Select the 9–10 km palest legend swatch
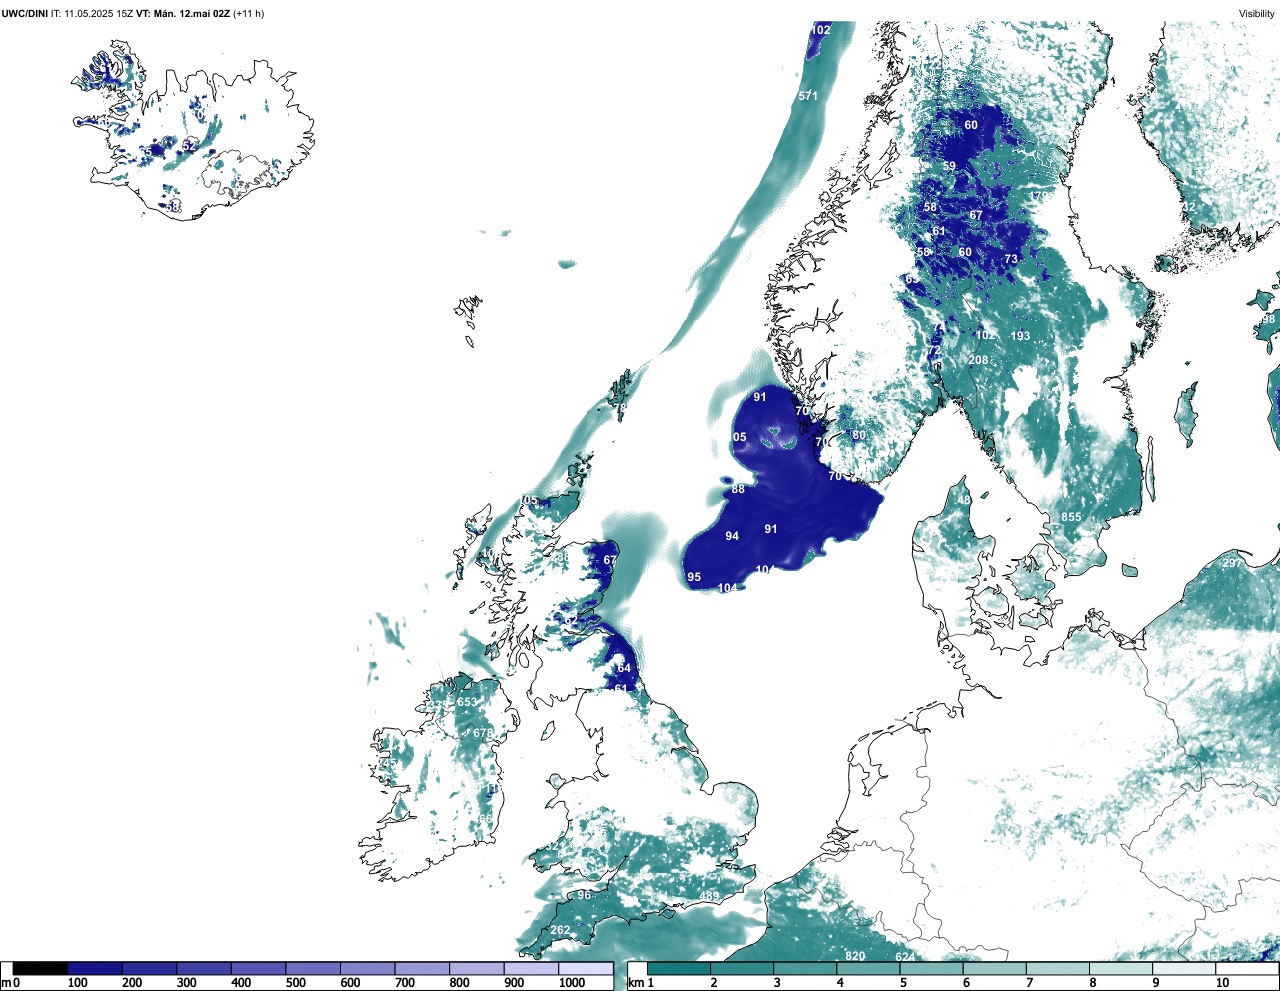 point(1183,969)
